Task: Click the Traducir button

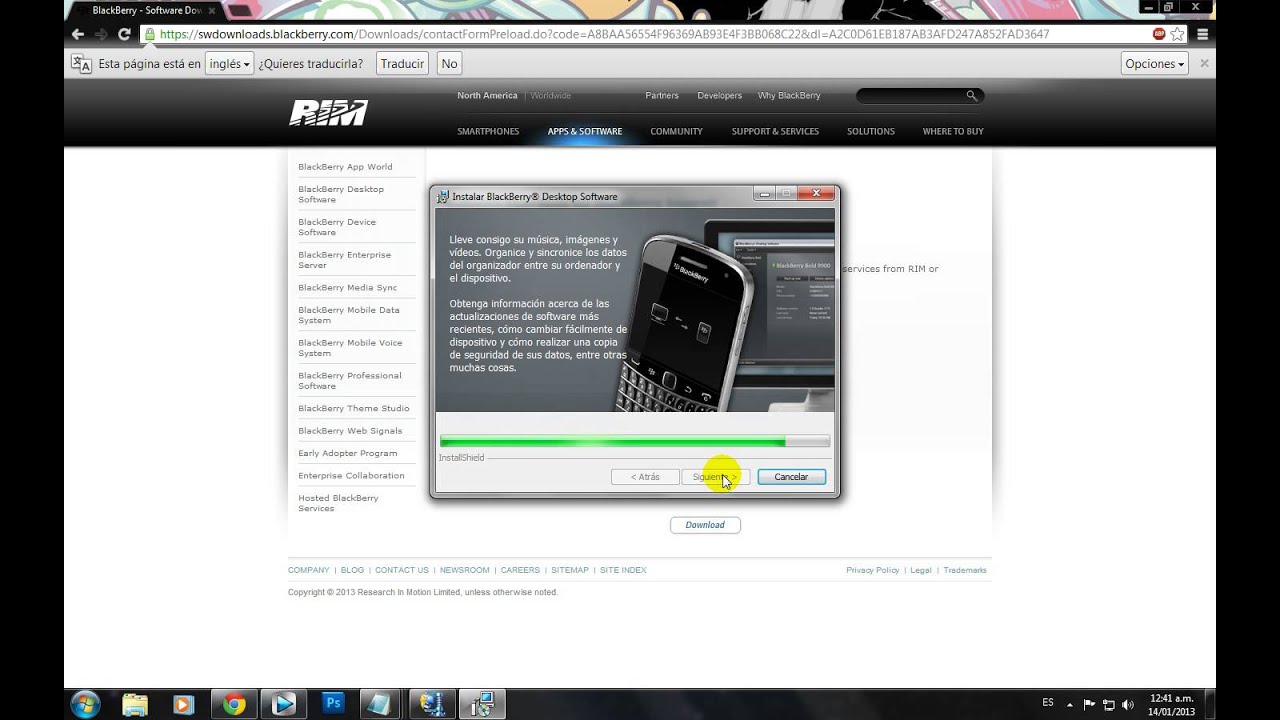Action: pos(403,63)
